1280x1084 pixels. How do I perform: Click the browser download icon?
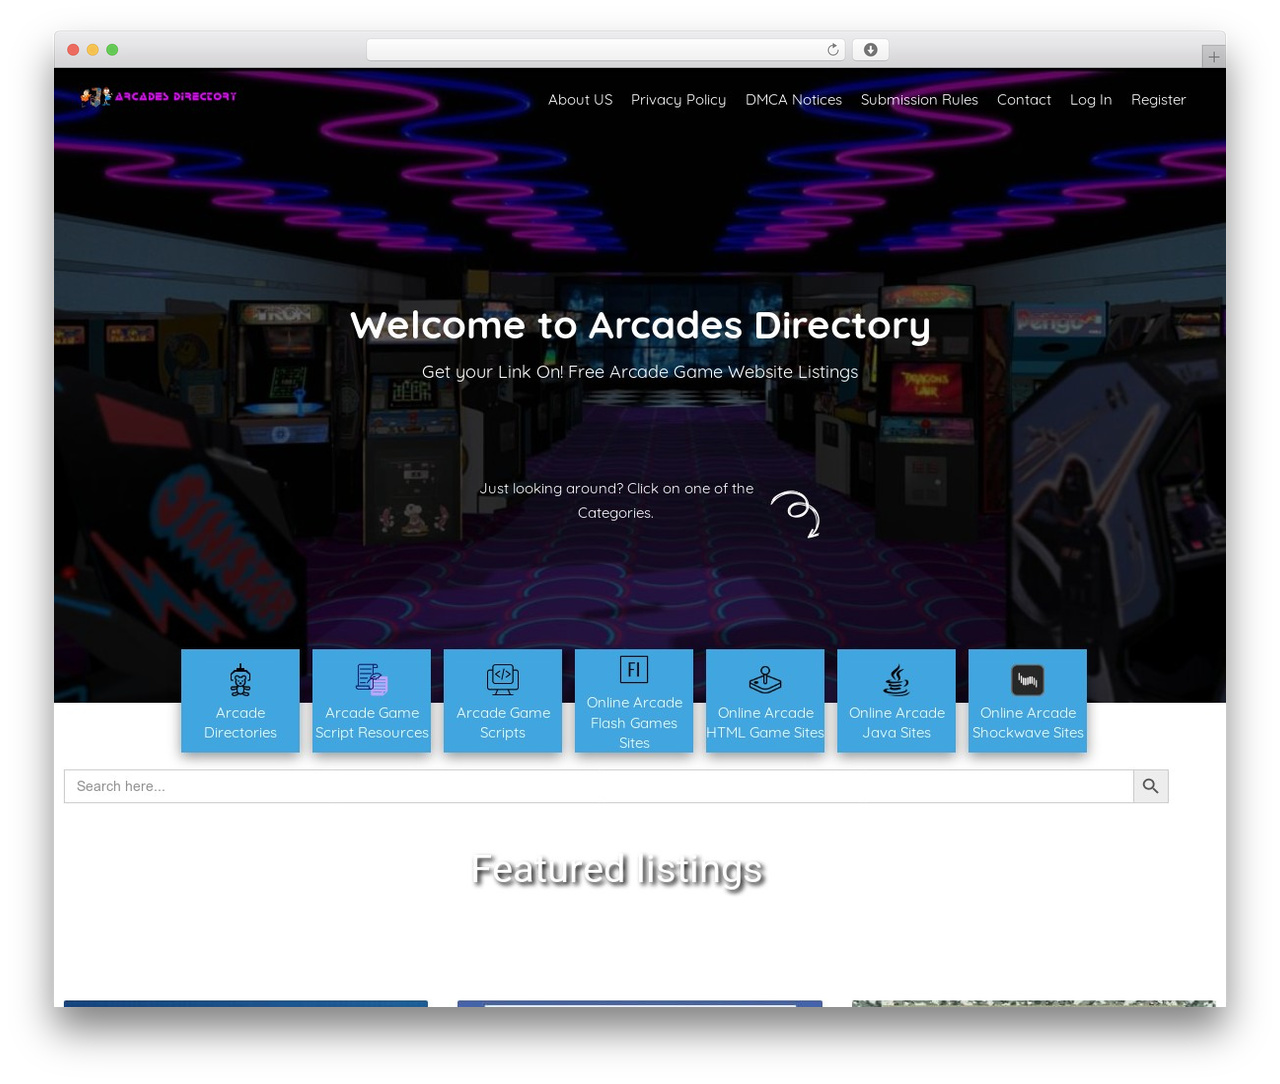point(870,50)
